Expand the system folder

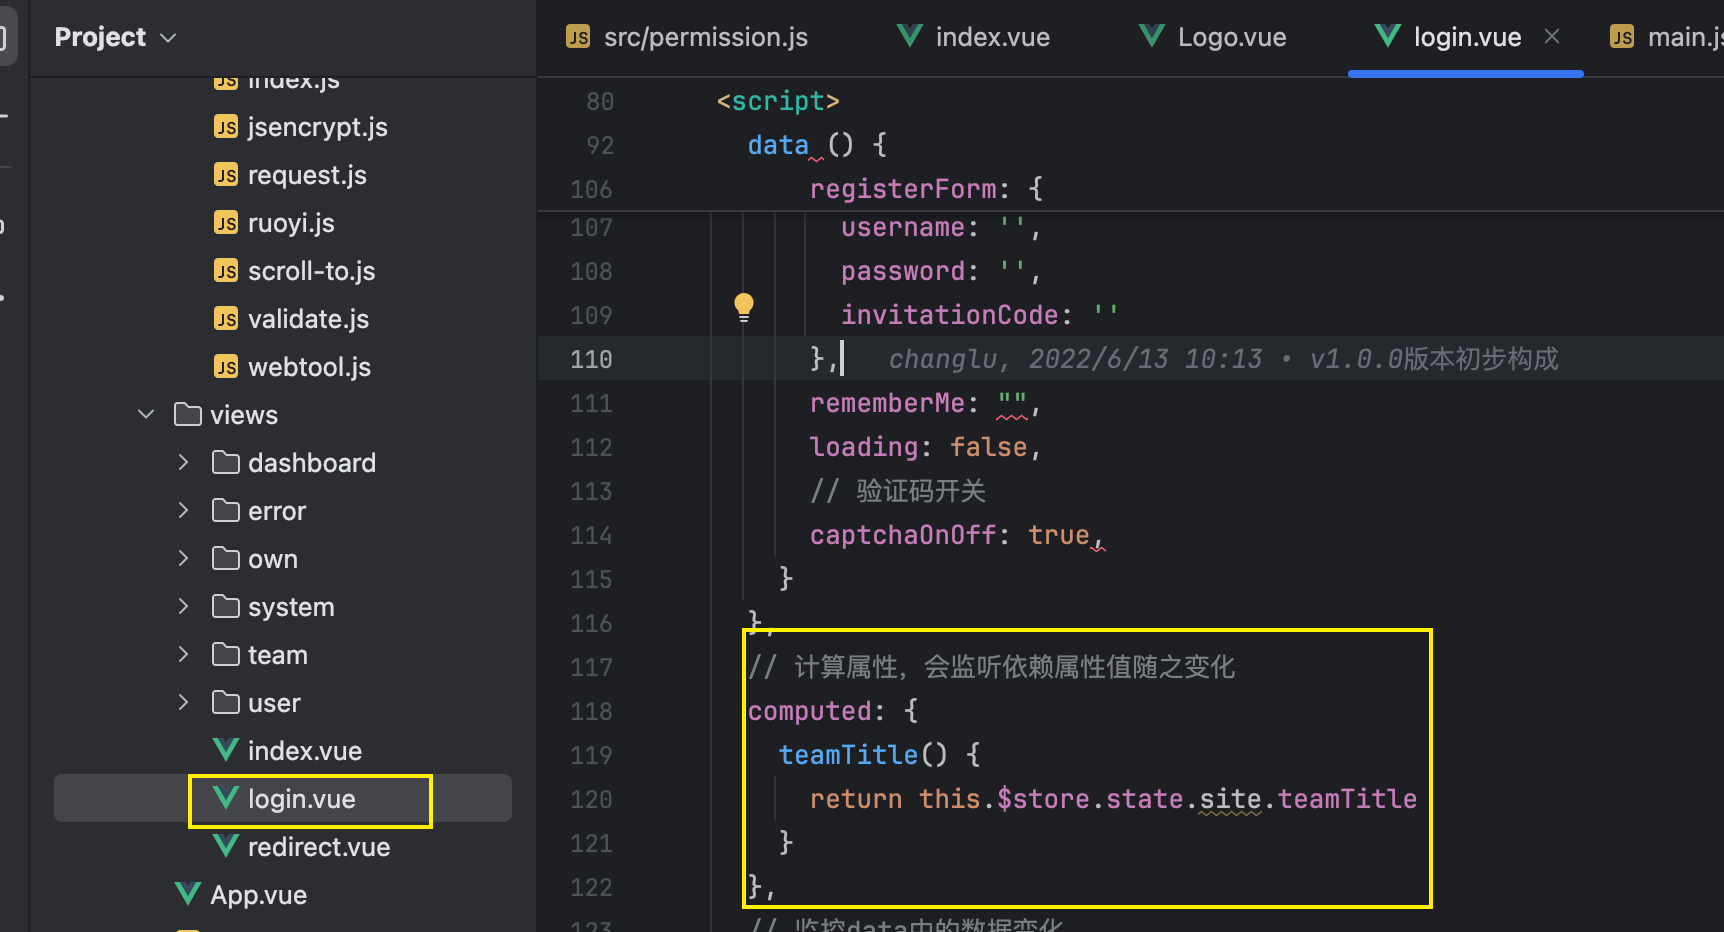point(183,606)
